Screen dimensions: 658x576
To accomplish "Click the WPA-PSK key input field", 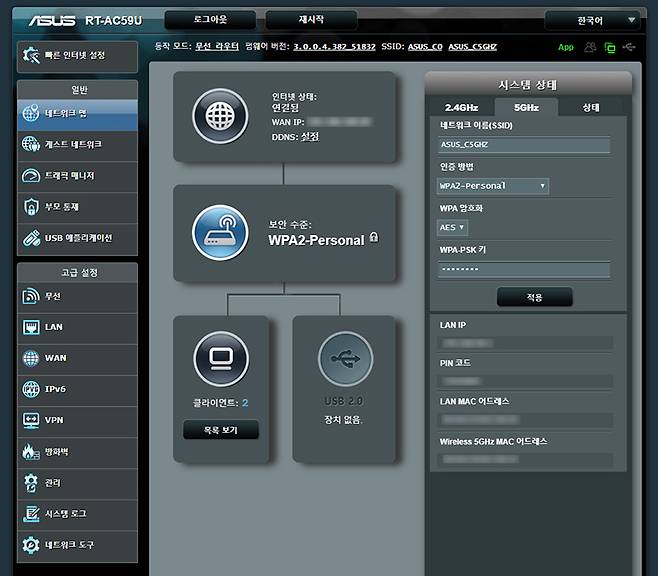I will pos(524,269).
